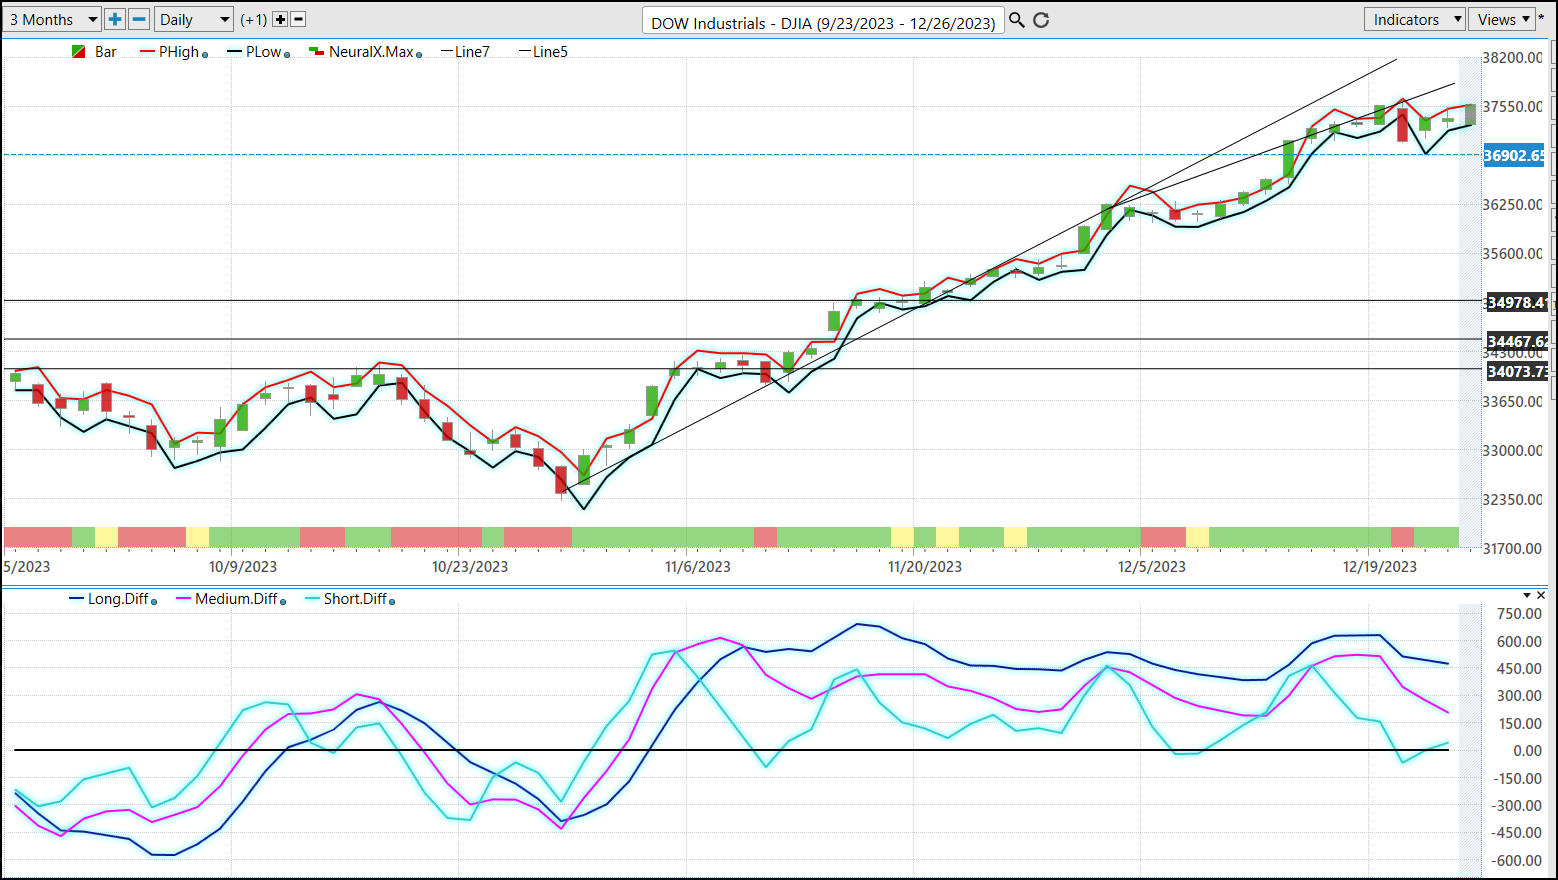1558x880 pixels.
Task: Click the DOW Industrials symbol field
Action: 823,22
